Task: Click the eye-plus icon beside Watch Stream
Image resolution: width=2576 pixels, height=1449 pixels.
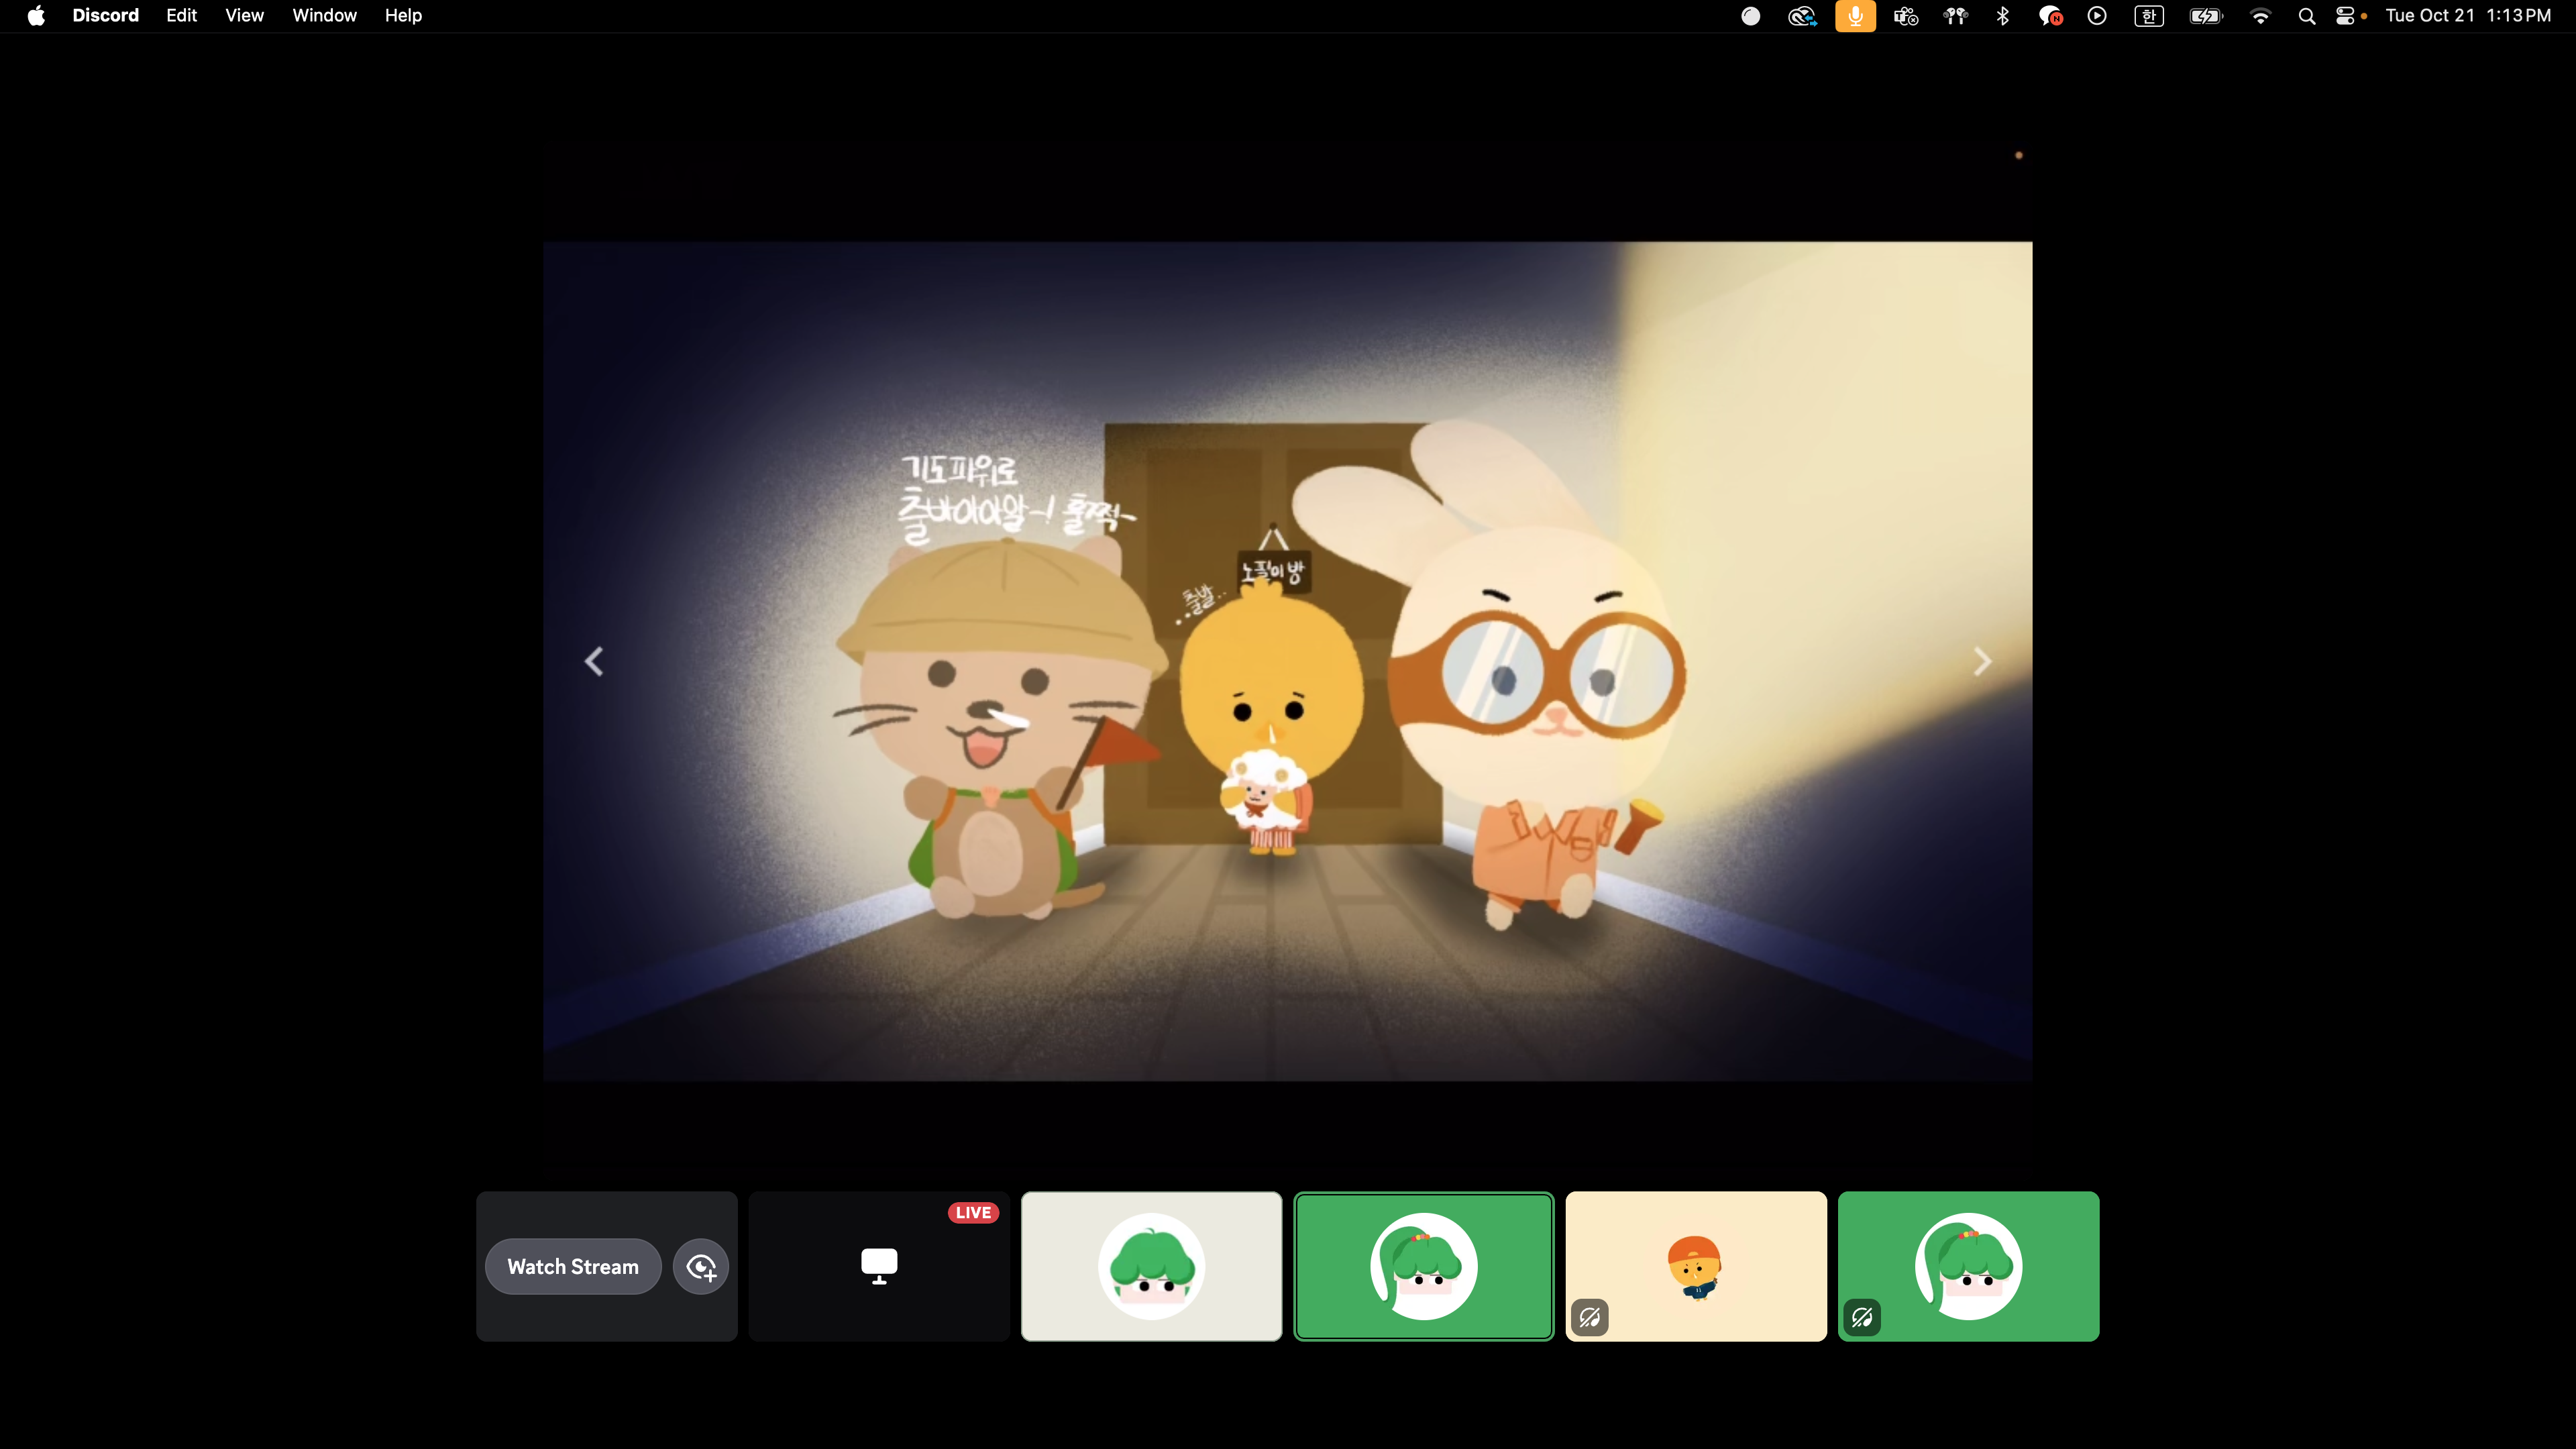Action: coord(701,1267)
